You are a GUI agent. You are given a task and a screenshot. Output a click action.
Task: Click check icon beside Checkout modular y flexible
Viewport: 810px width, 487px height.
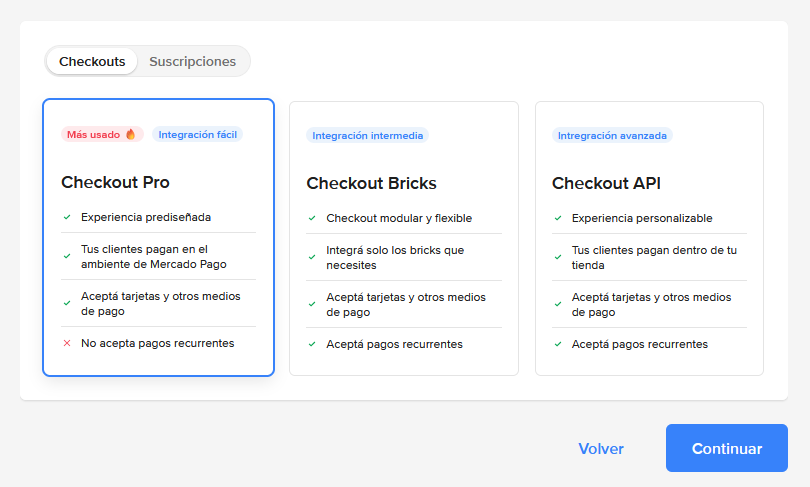[x=312, y=218]
